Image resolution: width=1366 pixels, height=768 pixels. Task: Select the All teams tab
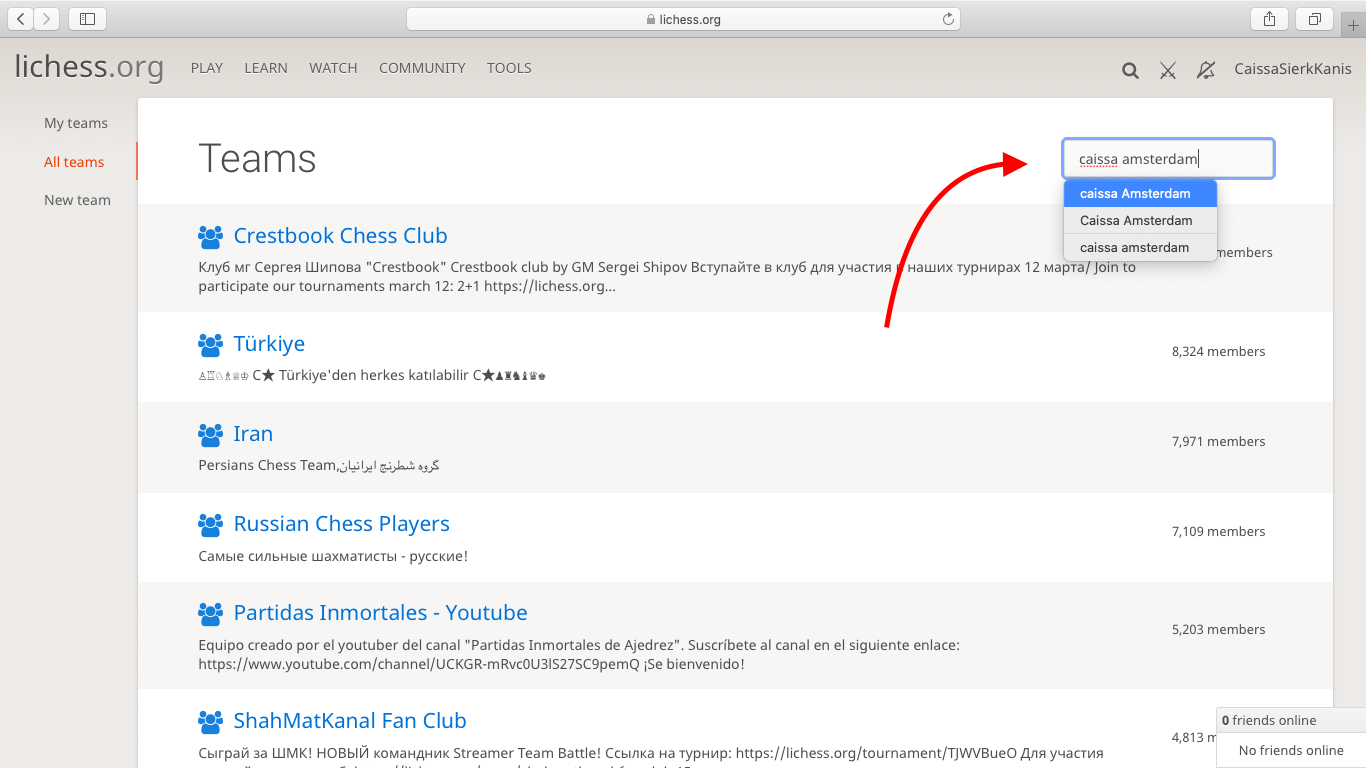point(74,162)
